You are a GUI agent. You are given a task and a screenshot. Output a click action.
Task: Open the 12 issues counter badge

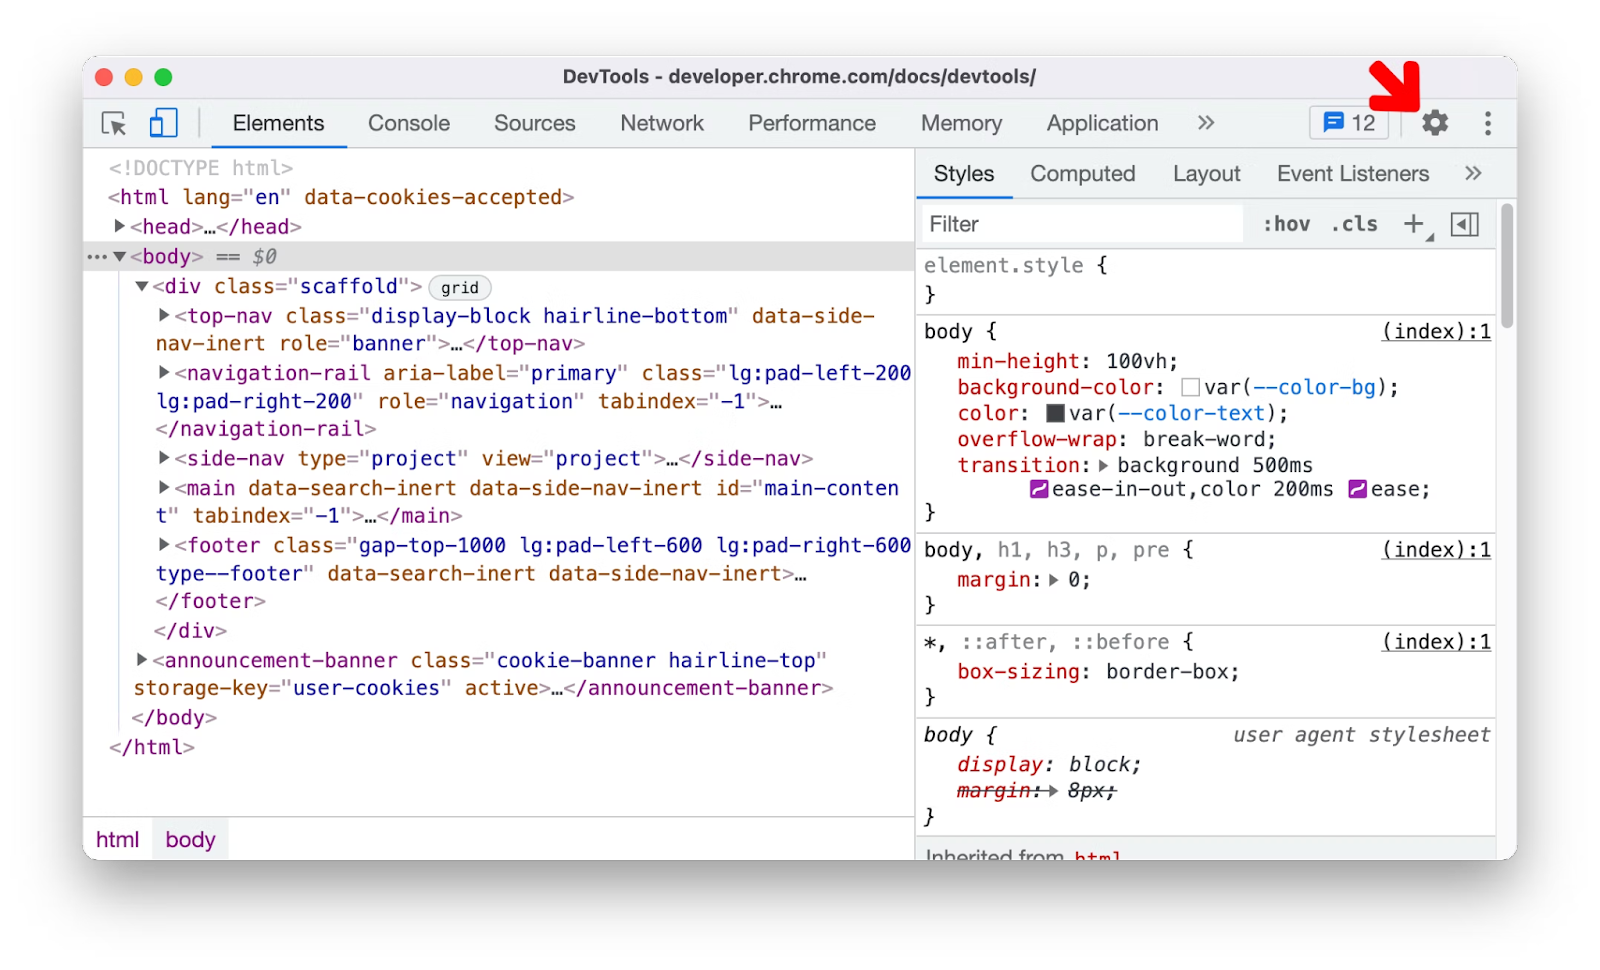1349,123
